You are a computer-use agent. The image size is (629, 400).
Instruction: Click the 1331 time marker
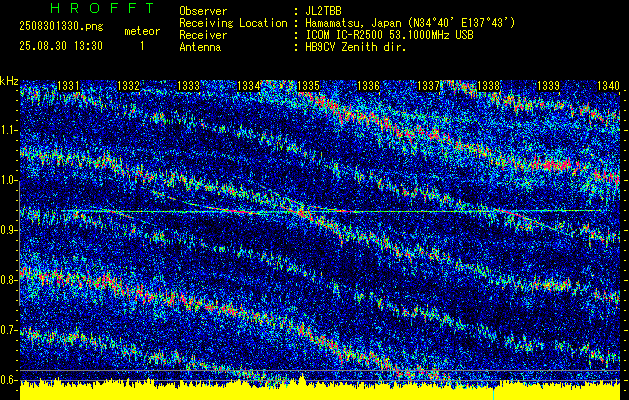pos(68,85)
